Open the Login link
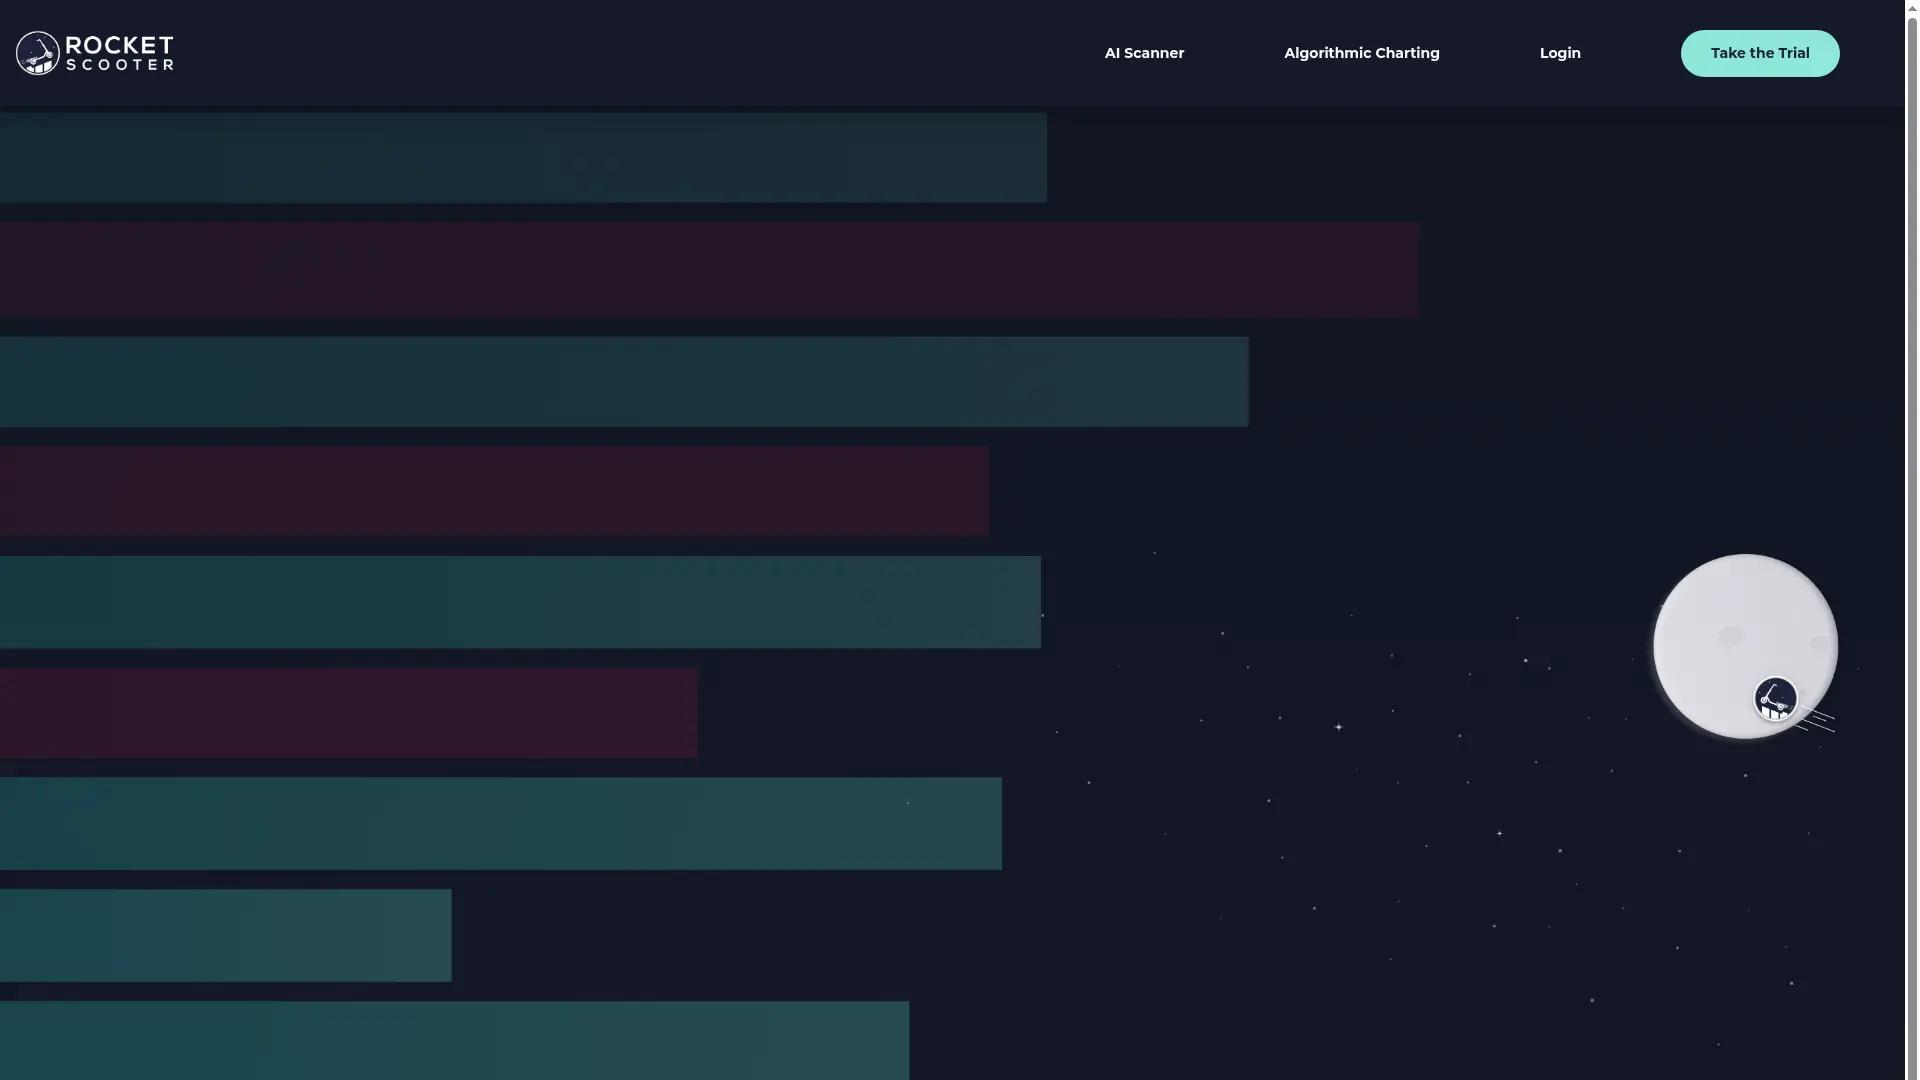Screen dimensions: 1920x1080 click(1559, 53)
